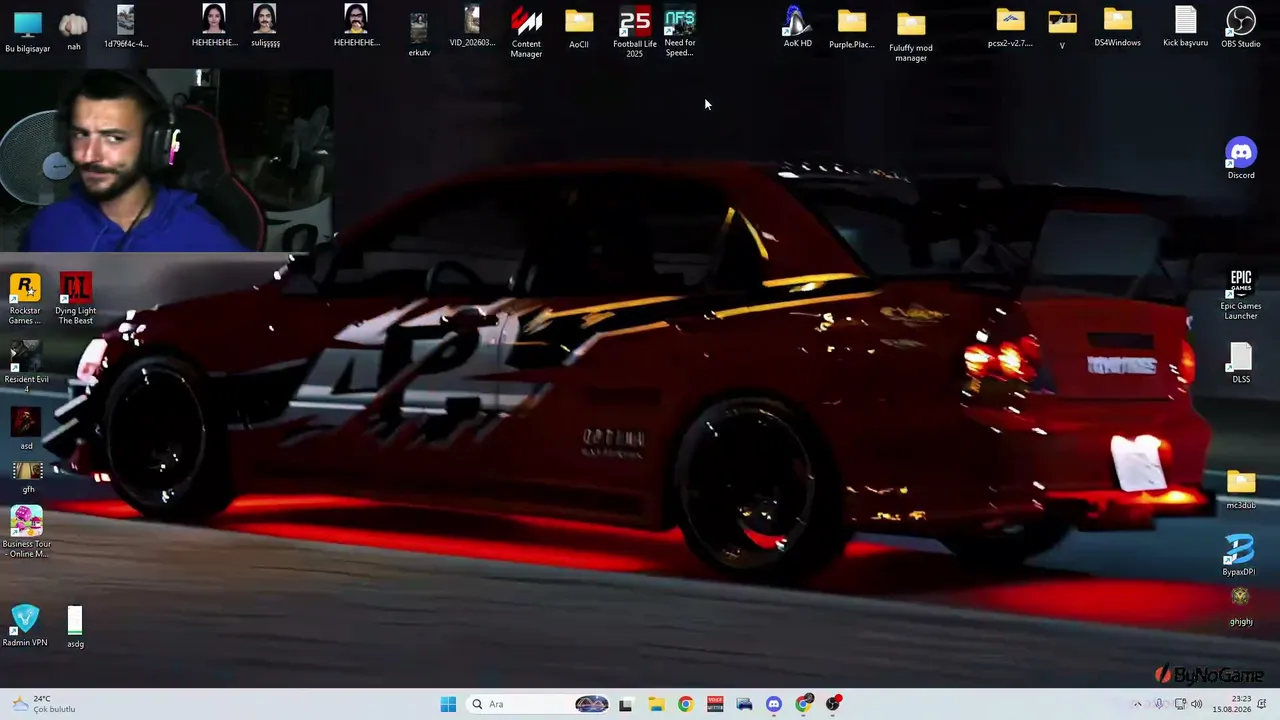1280x720 pixels.
Task: Select the 1d796f4c-4... image file
Action: 125,28
